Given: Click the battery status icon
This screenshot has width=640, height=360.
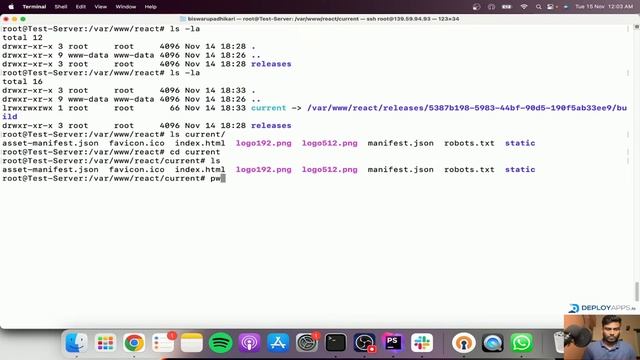Looking at the screenshot, I should [507, 7].
